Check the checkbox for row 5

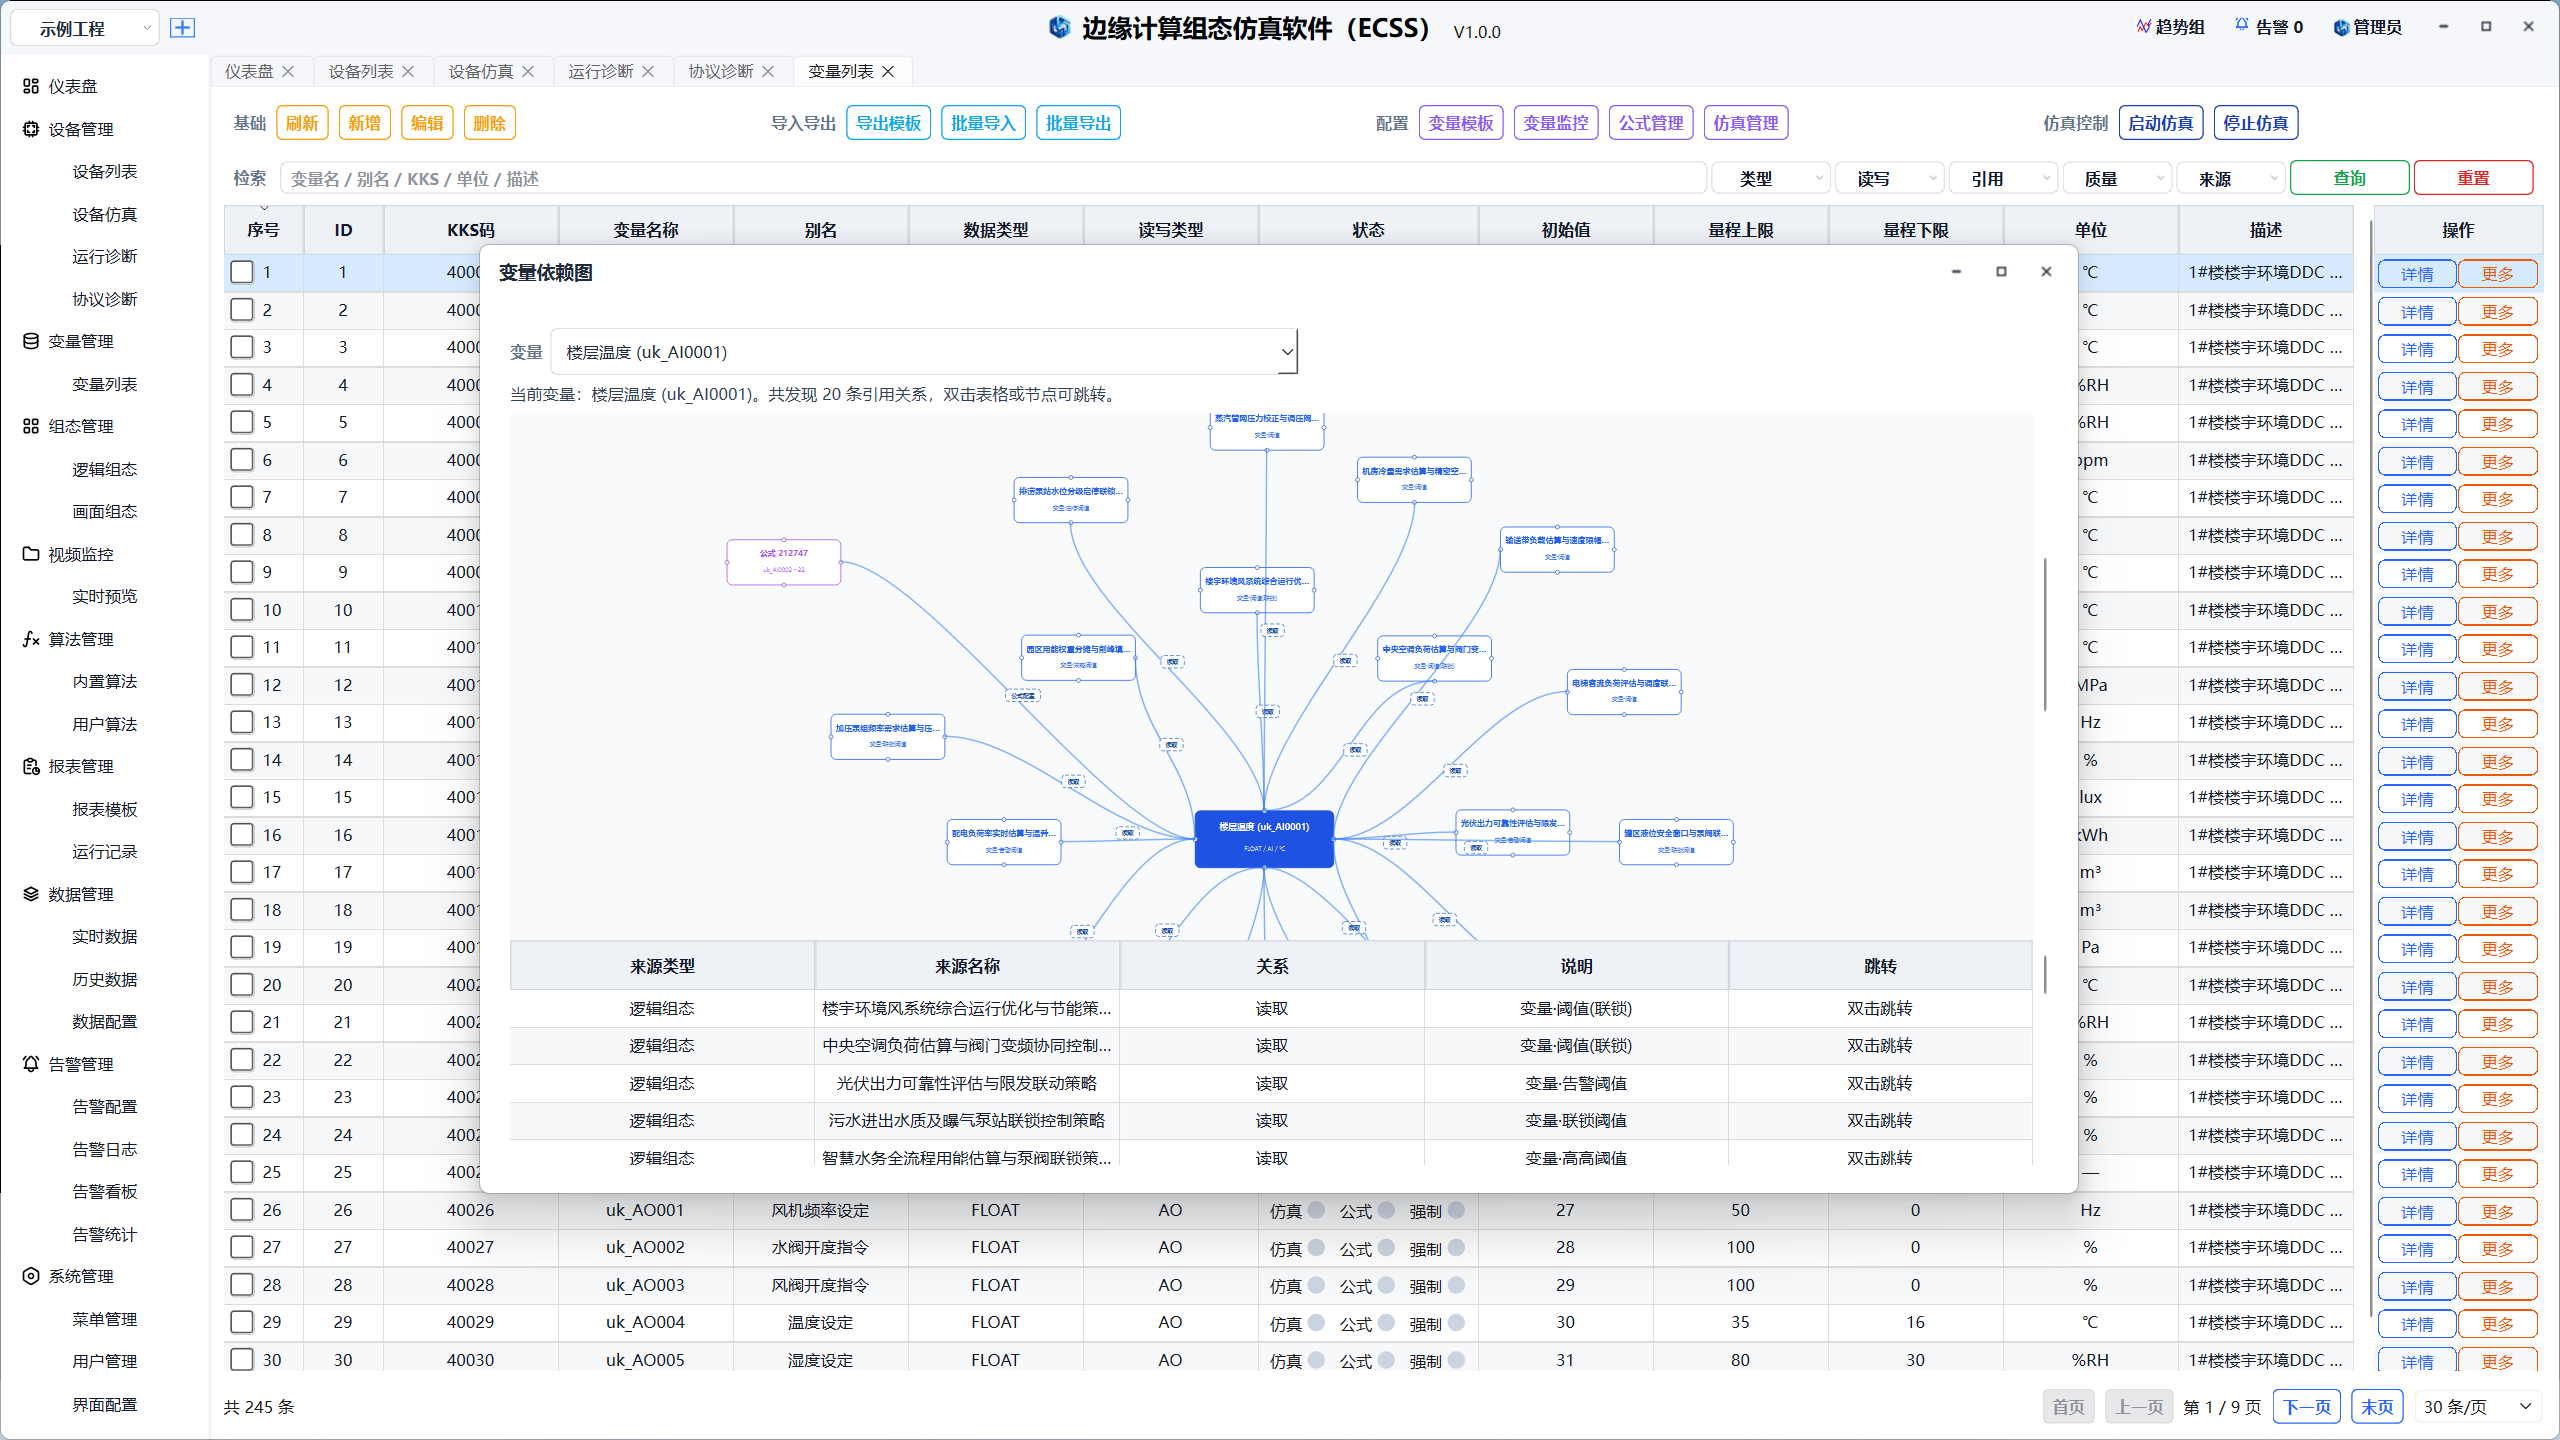[242, 422]
